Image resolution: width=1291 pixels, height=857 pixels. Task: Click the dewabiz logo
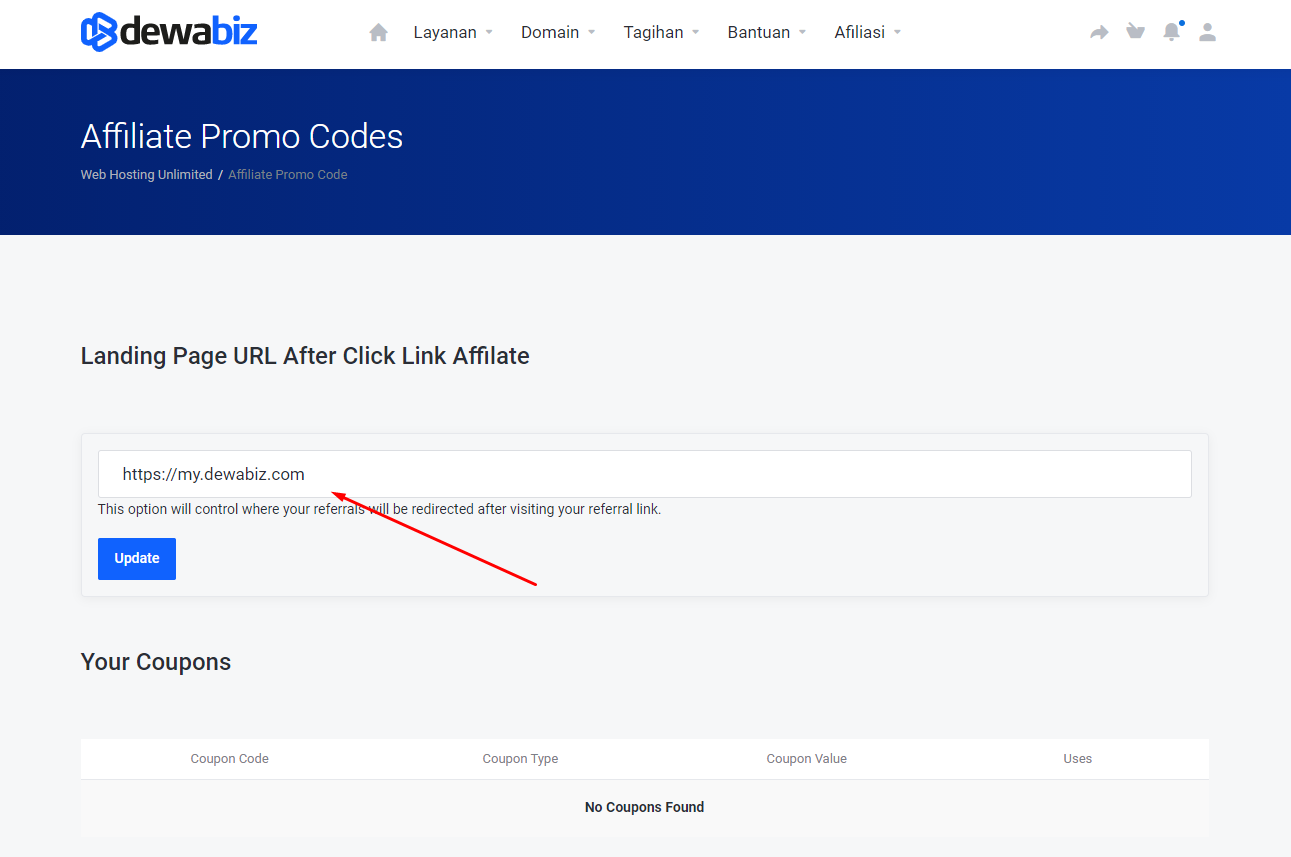coord(169,32)
